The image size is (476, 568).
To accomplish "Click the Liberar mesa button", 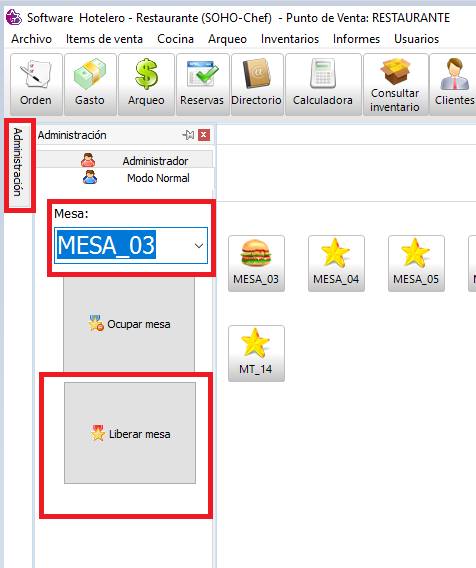I will point(130,433).
